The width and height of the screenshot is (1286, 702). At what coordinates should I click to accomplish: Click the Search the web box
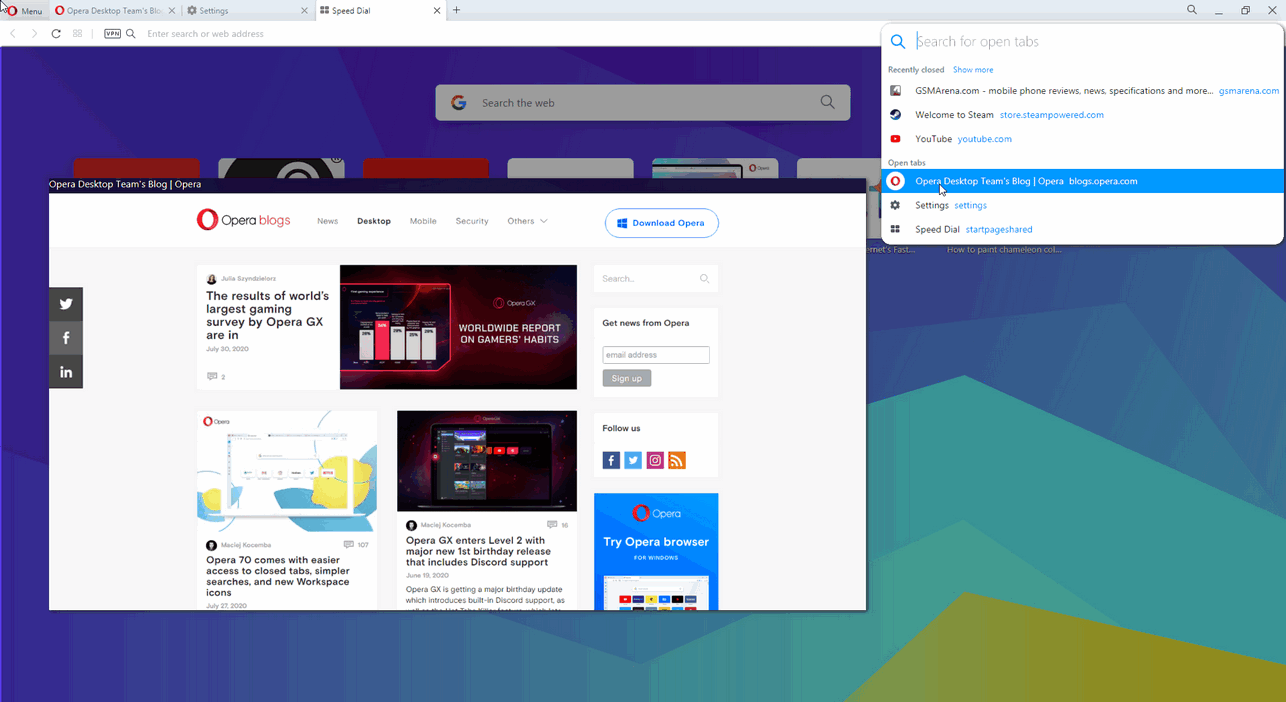coord(643,103)
